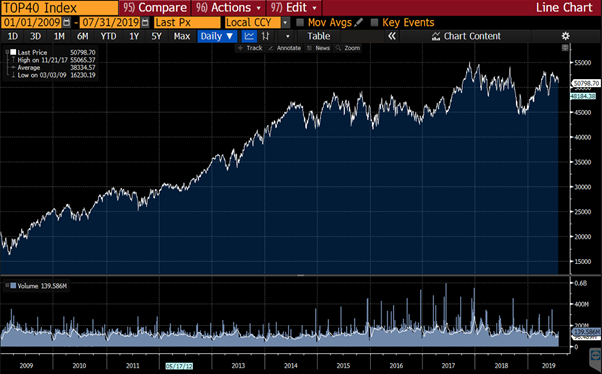
Task: Click the 2017 year label on time axis
Action: pyautogui.click(x=448, y=366)
